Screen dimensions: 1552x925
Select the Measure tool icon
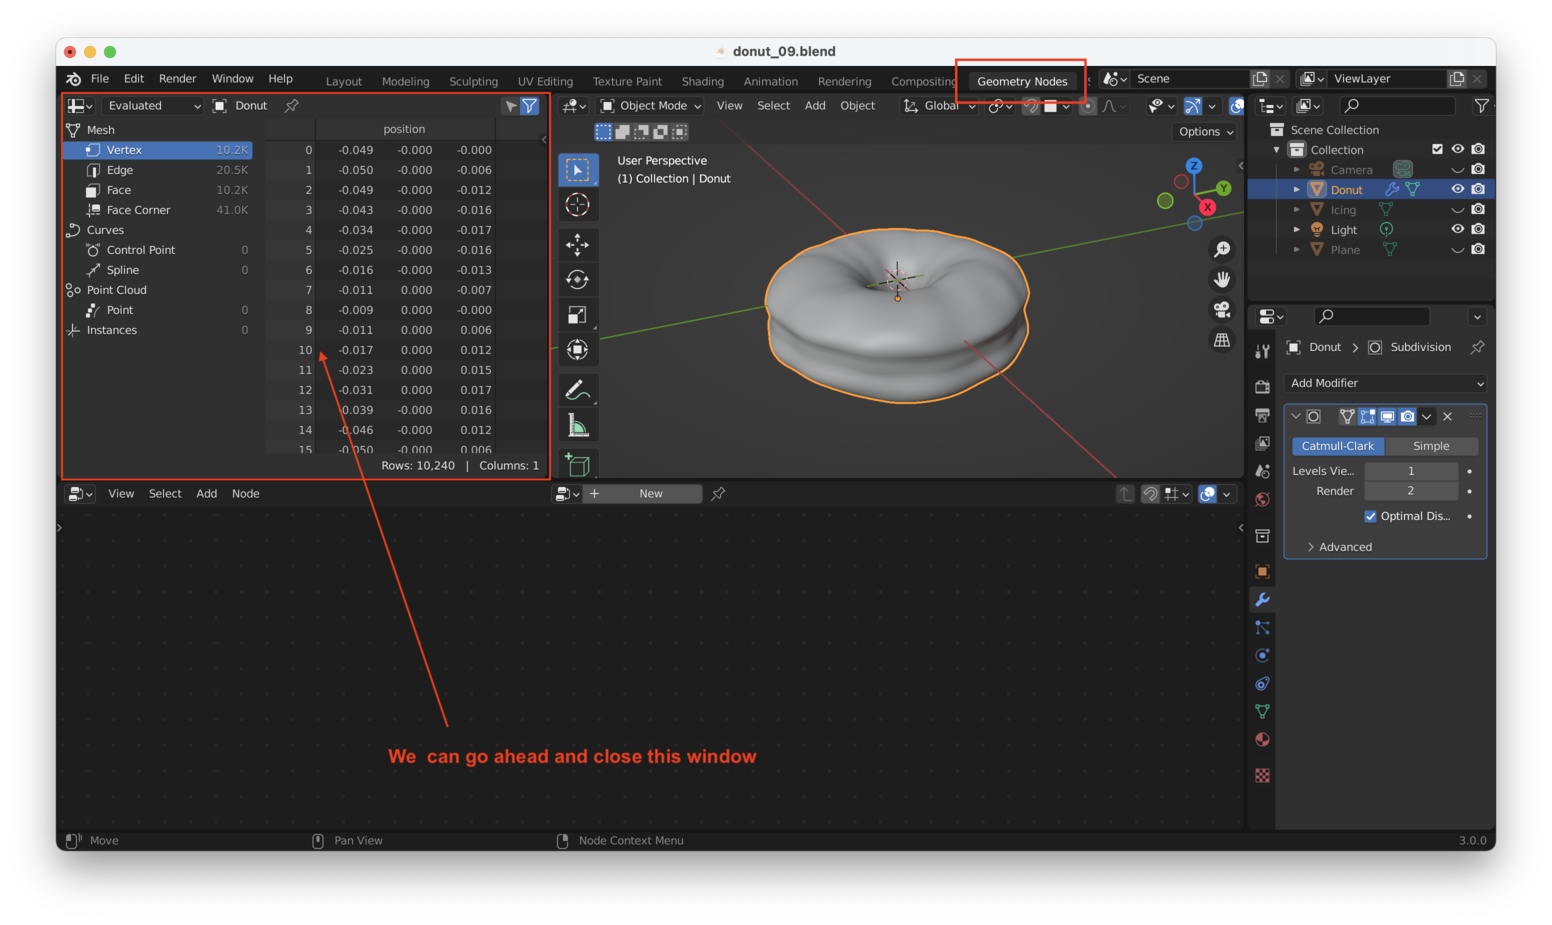[577, 426]
